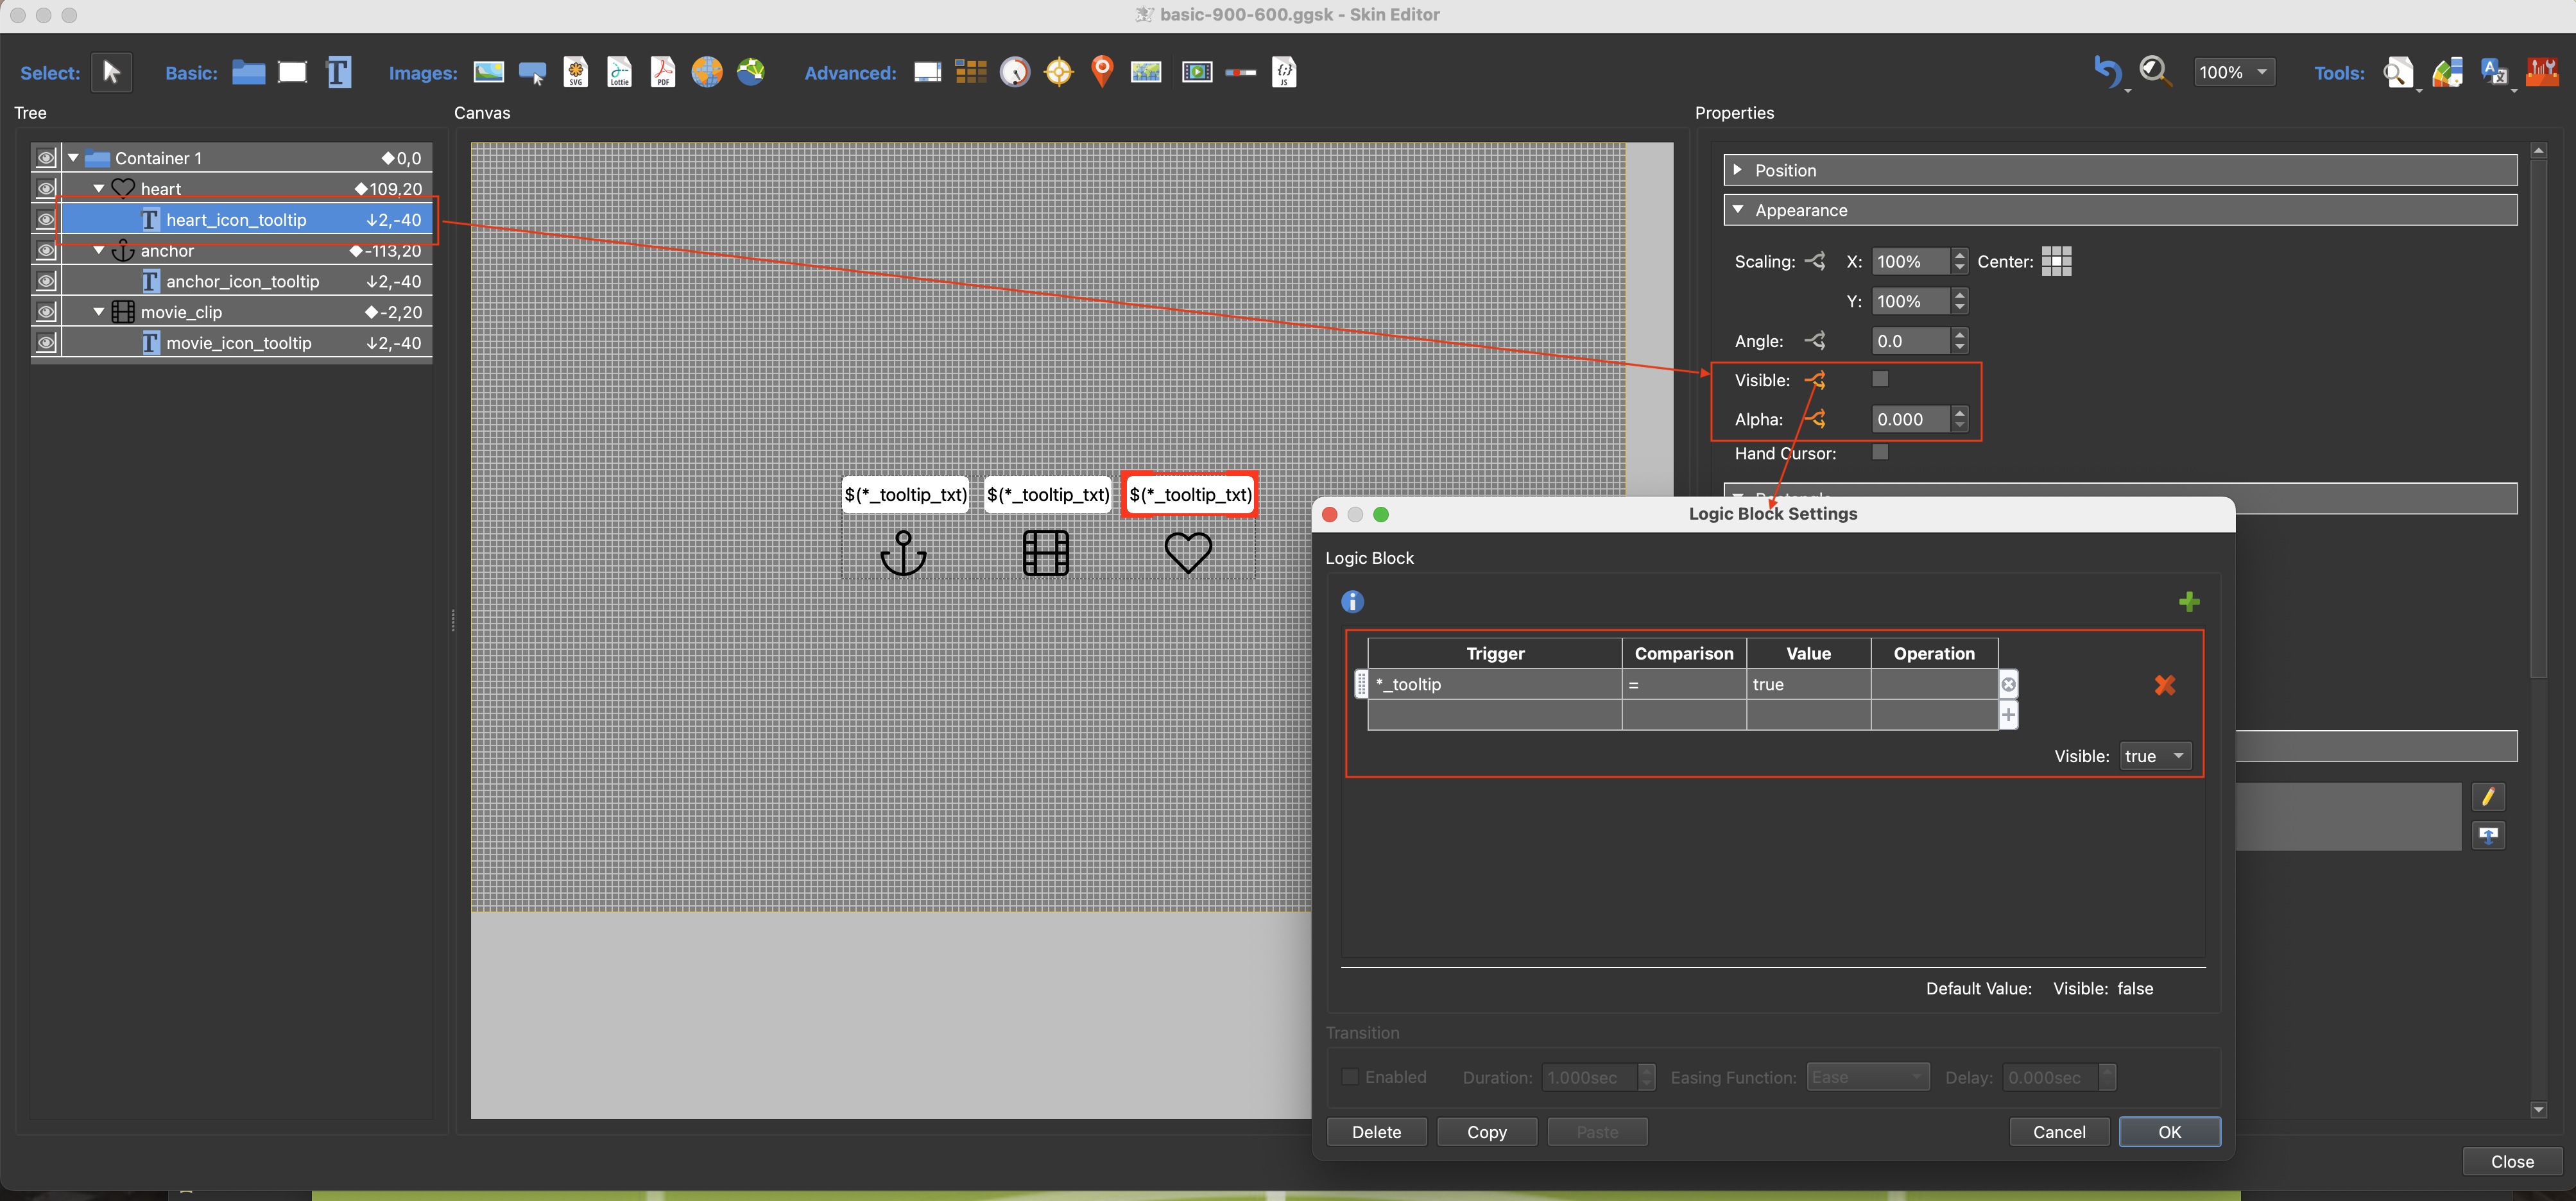Open Scaling logic block icon
2576x1201 pixels.
click(x=1815, y=261)
